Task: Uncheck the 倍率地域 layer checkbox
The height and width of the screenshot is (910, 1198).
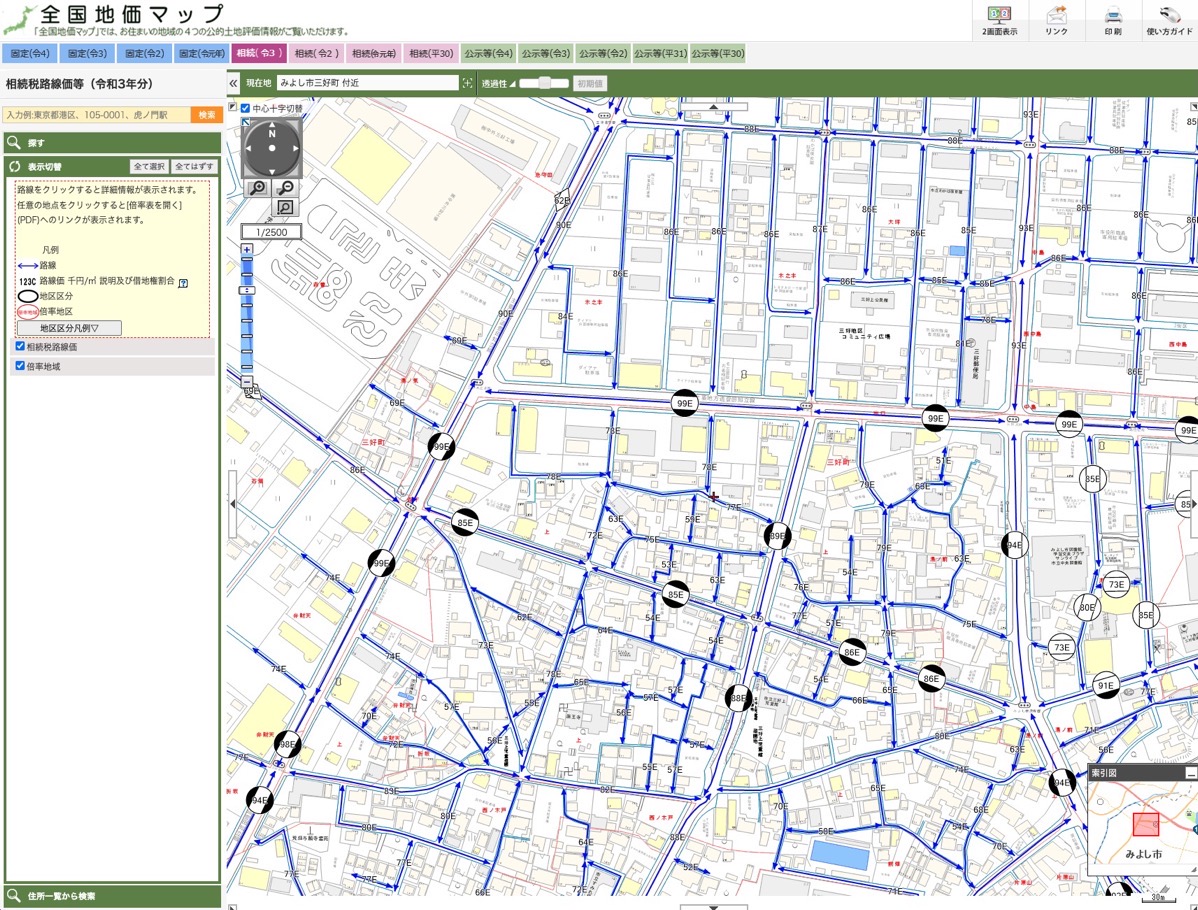Action: click(21, 366)
